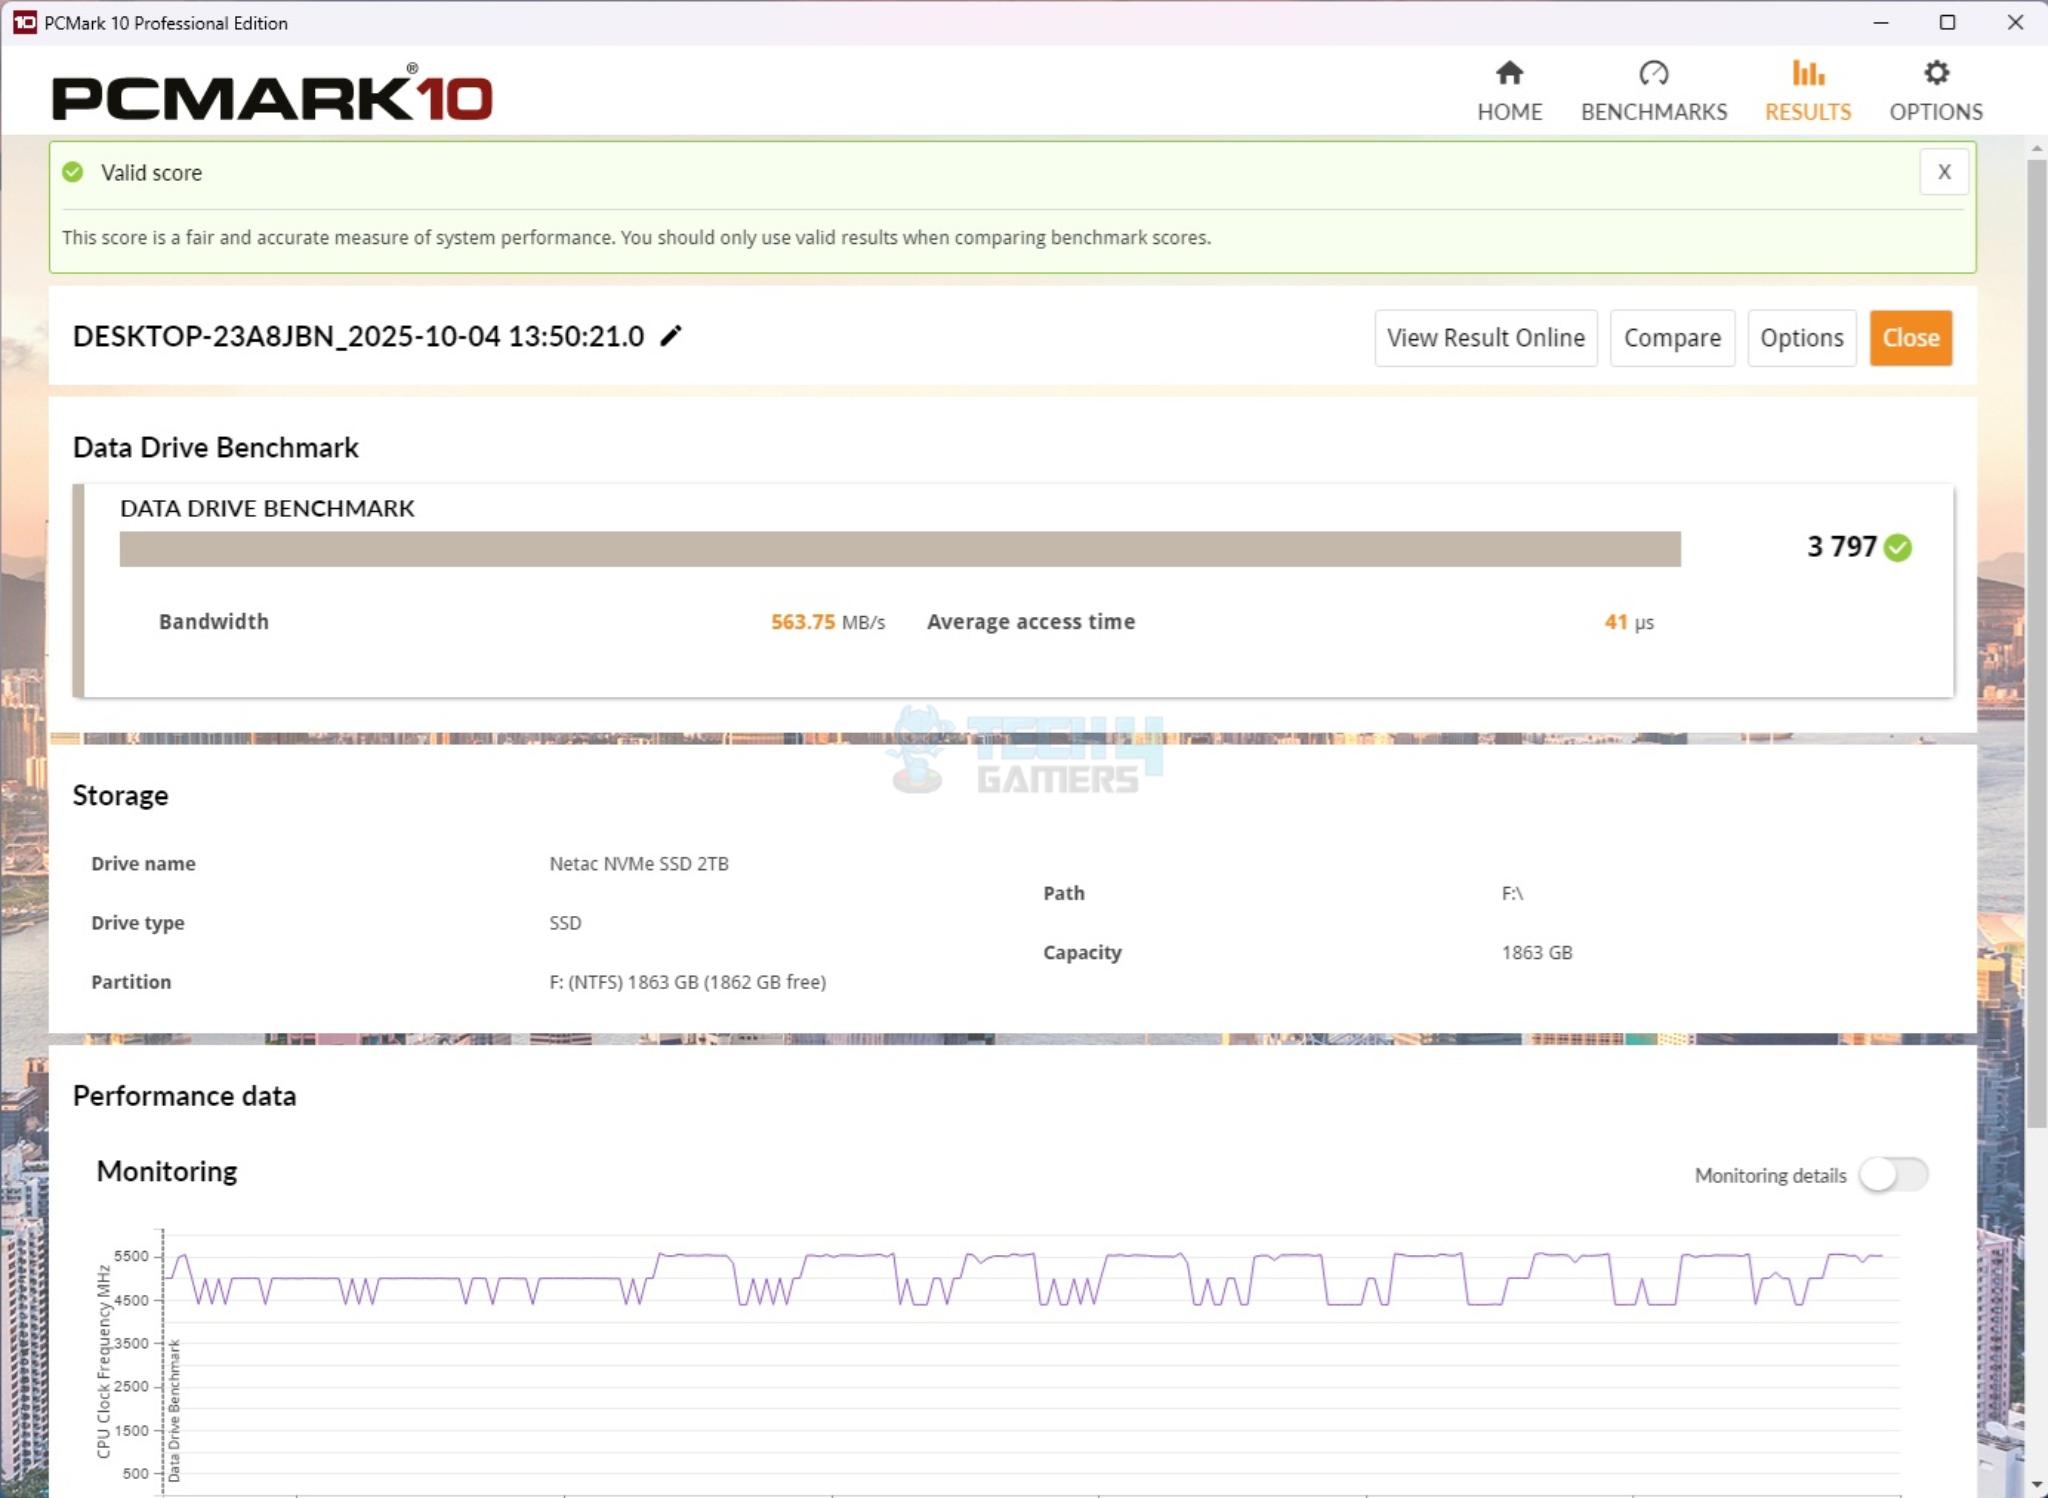This screenshot has height=1498, width=2048.
Task: Dismiss the Valid score banner with X
Action: point(1943,172)
